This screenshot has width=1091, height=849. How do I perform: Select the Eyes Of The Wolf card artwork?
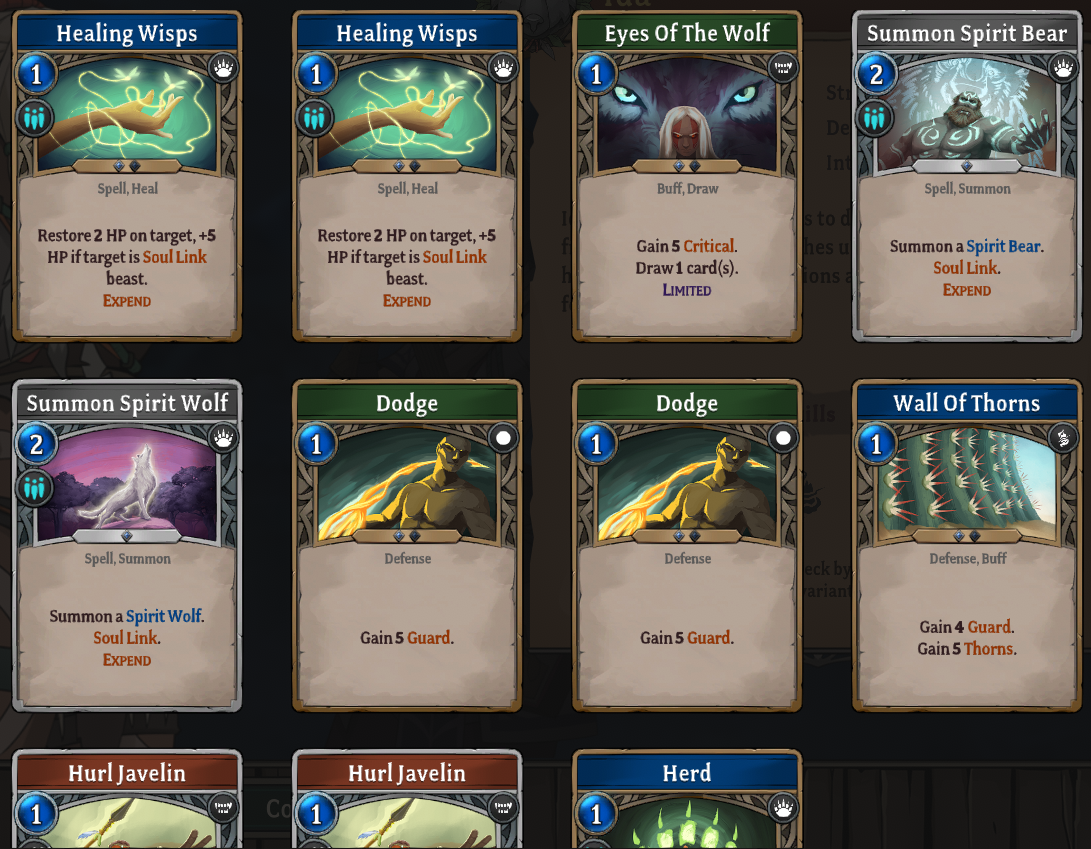(x=687, y=115)
